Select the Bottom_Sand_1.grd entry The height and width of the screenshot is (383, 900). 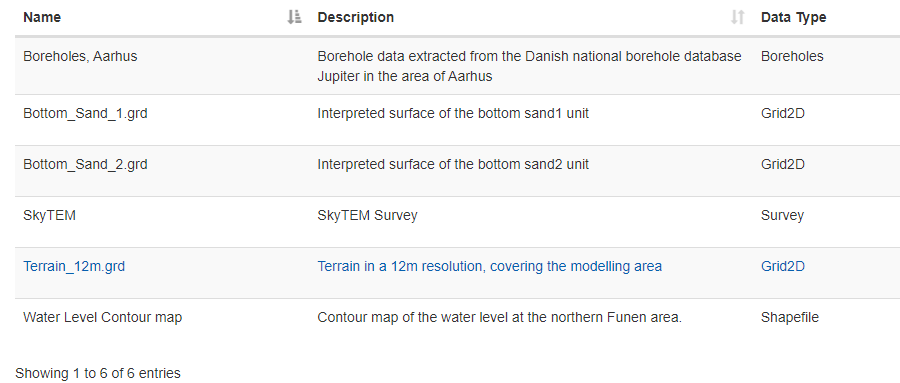[85, 114]
